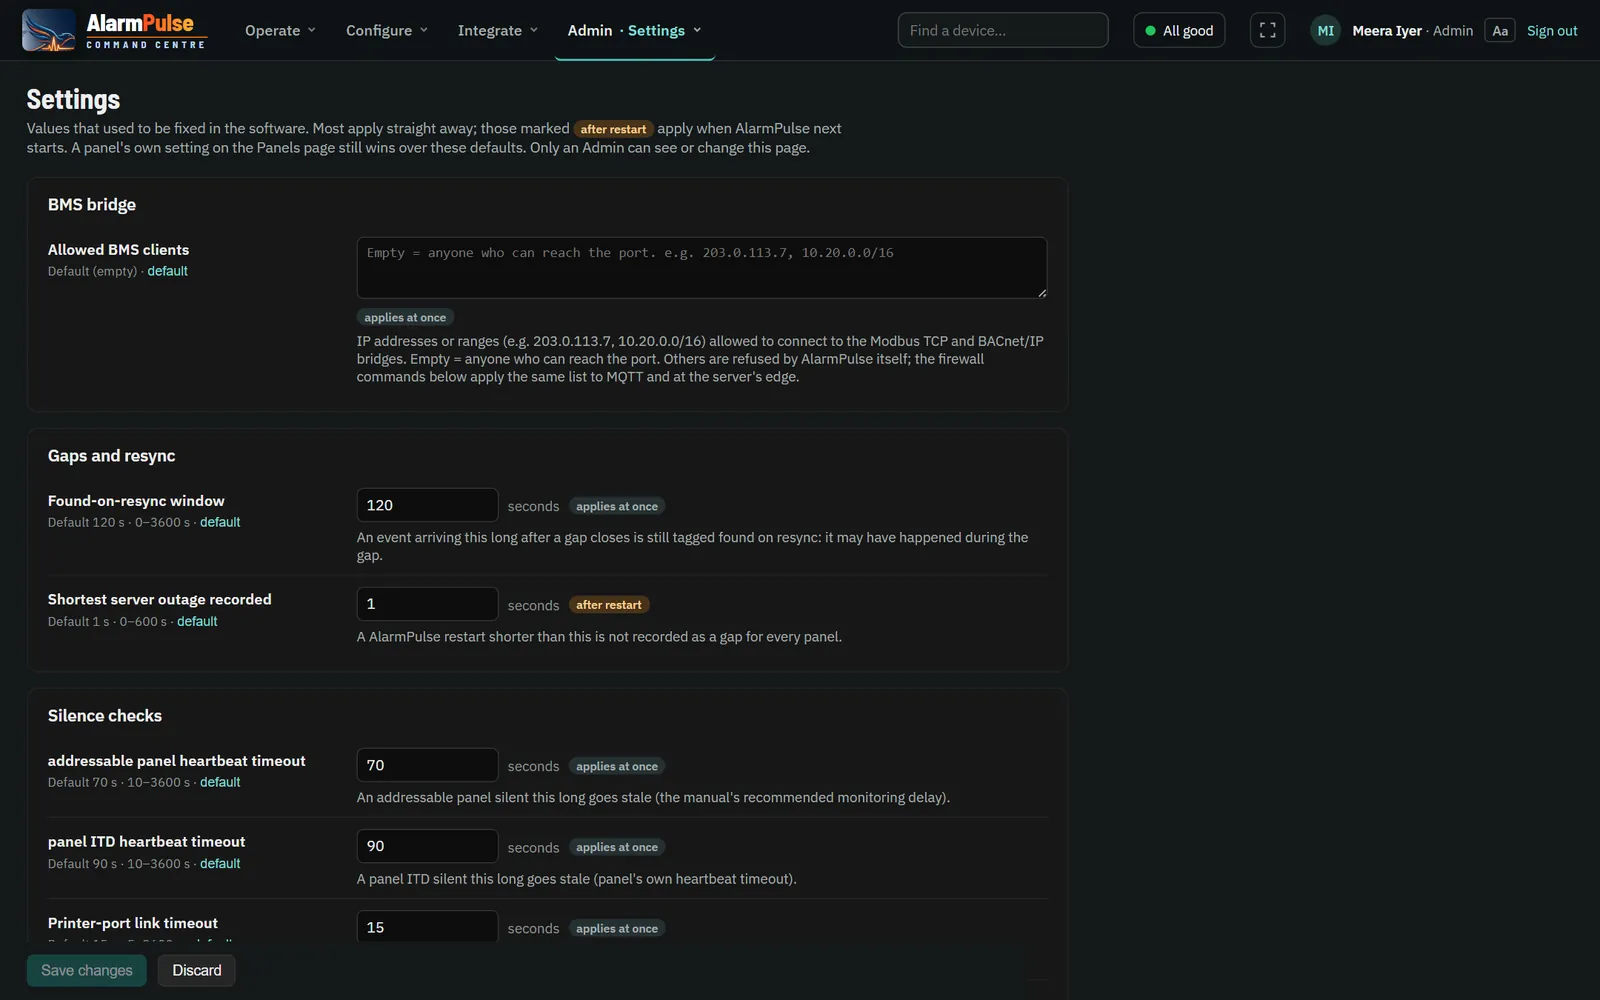Click the Silence checks heading
This screenshot has width=1600, height=1000.
(105, 715)
